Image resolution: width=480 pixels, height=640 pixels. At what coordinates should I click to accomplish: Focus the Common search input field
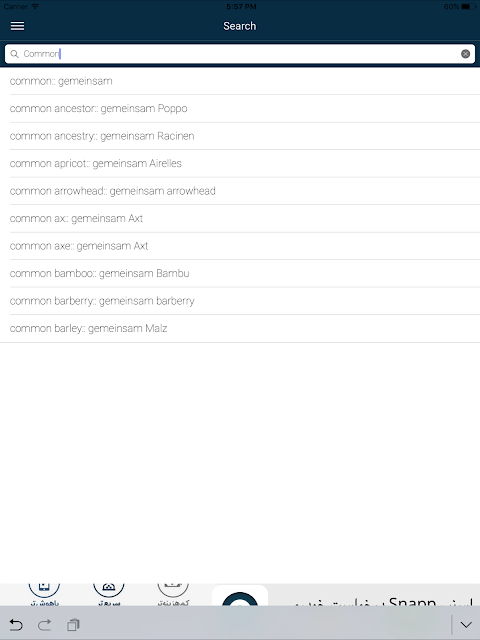coord(240,54)
